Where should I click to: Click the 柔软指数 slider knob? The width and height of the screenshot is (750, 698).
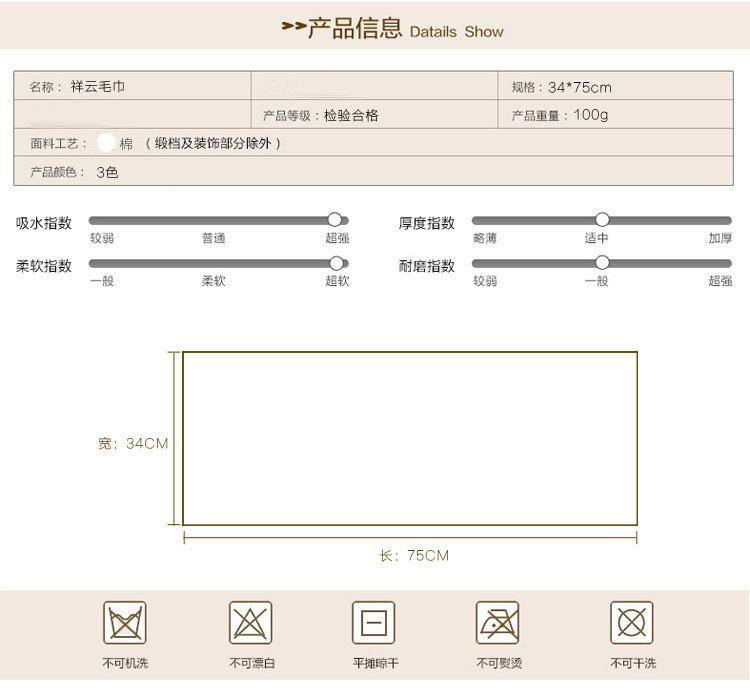tap(337, 263)
